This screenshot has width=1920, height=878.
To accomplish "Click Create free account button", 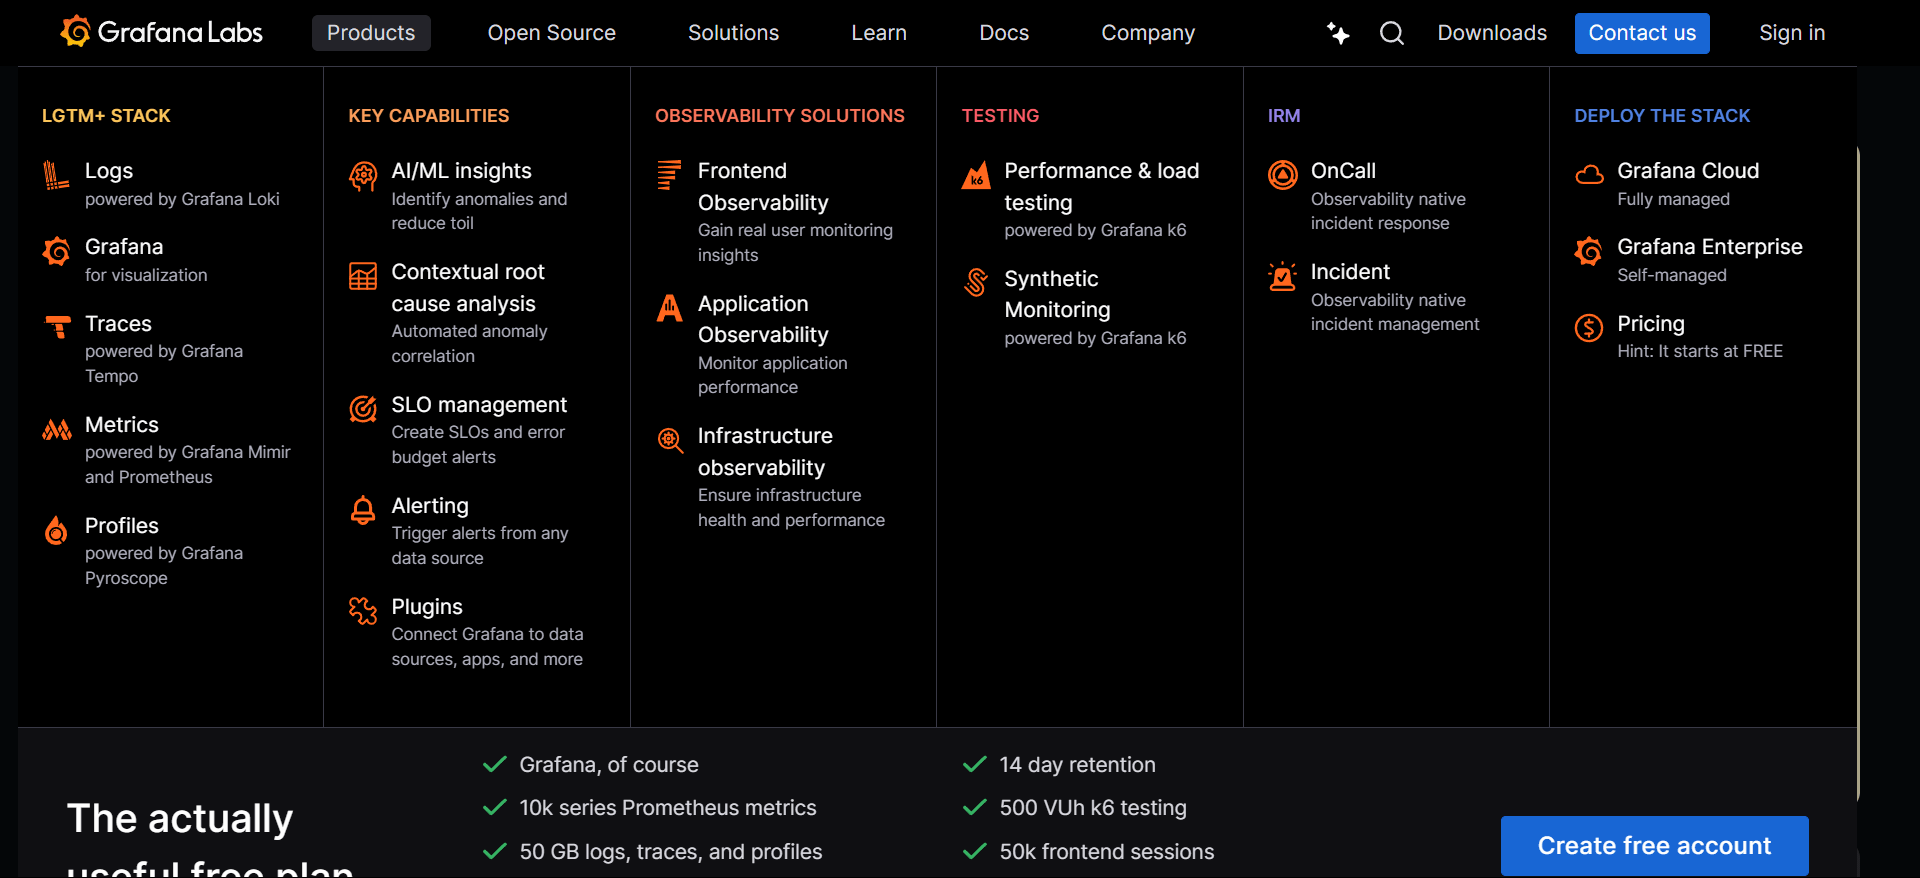I will coord(1654,846).
